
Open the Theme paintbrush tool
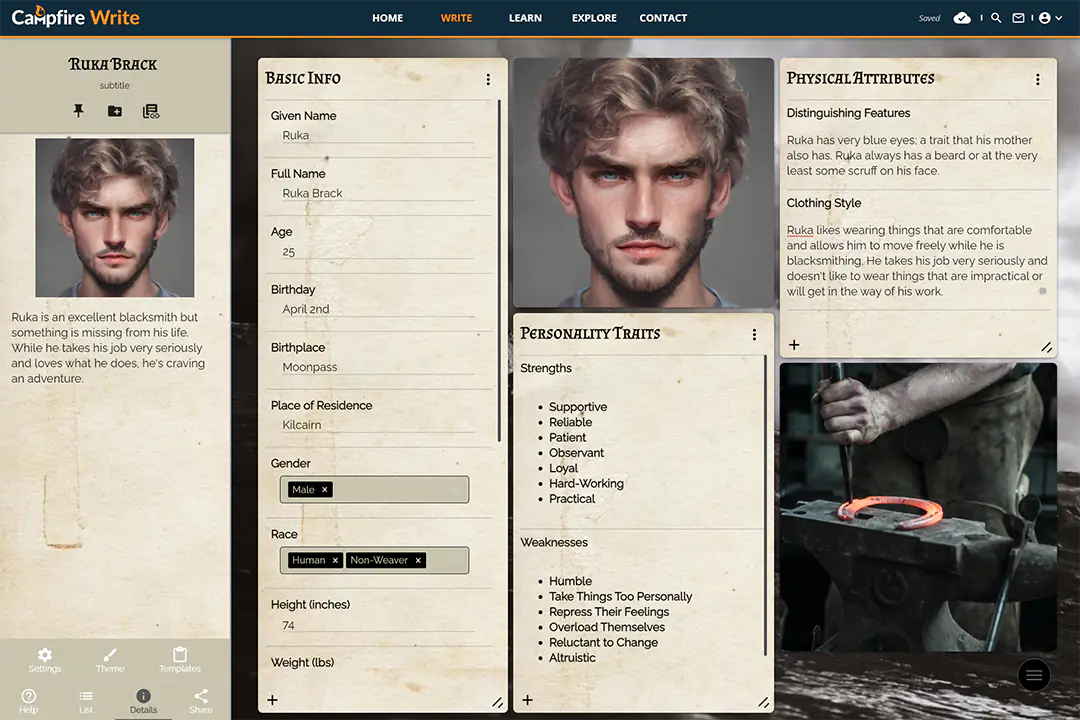pos(110,659)
